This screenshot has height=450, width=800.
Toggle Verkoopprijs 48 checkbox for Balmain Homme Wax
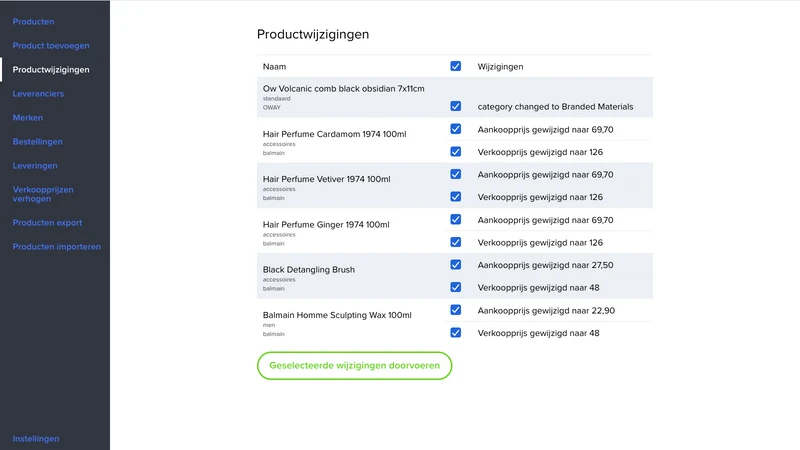[x=456, y=333]
